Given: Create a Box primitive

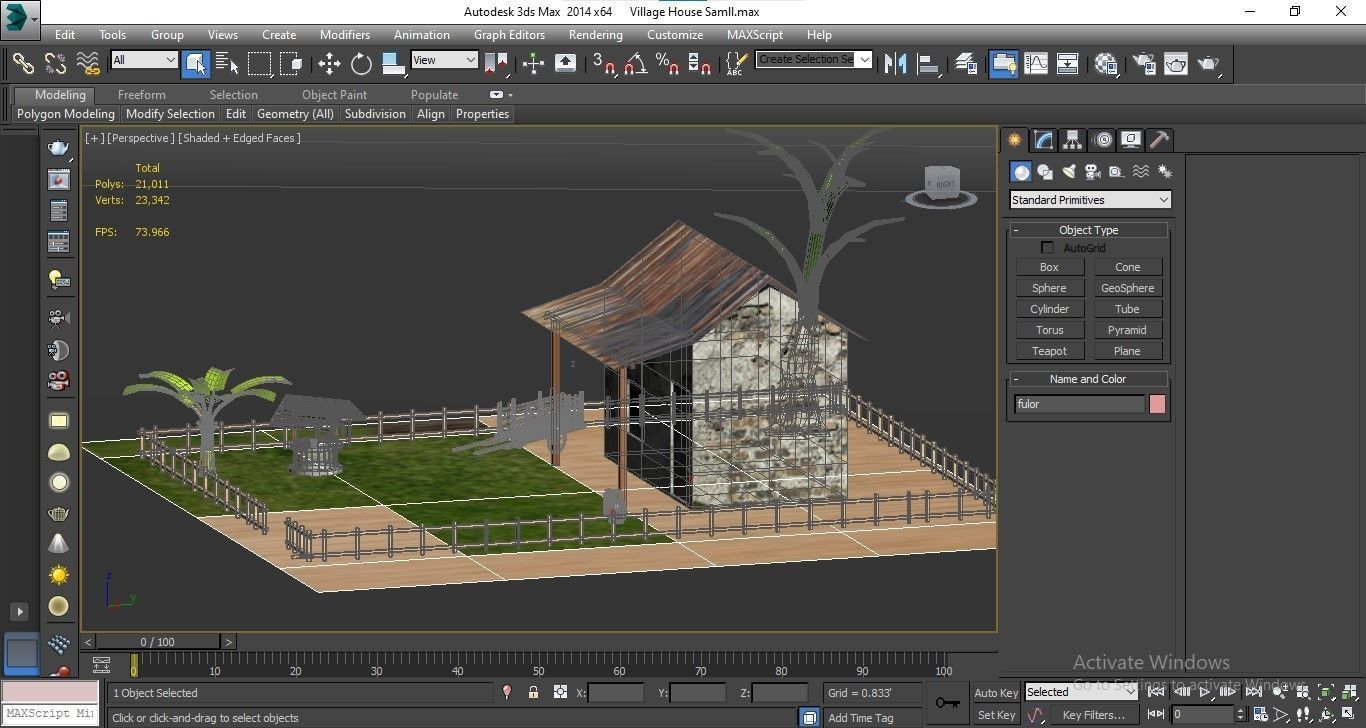Looking at the screenshot, I should coord(1049,267).
